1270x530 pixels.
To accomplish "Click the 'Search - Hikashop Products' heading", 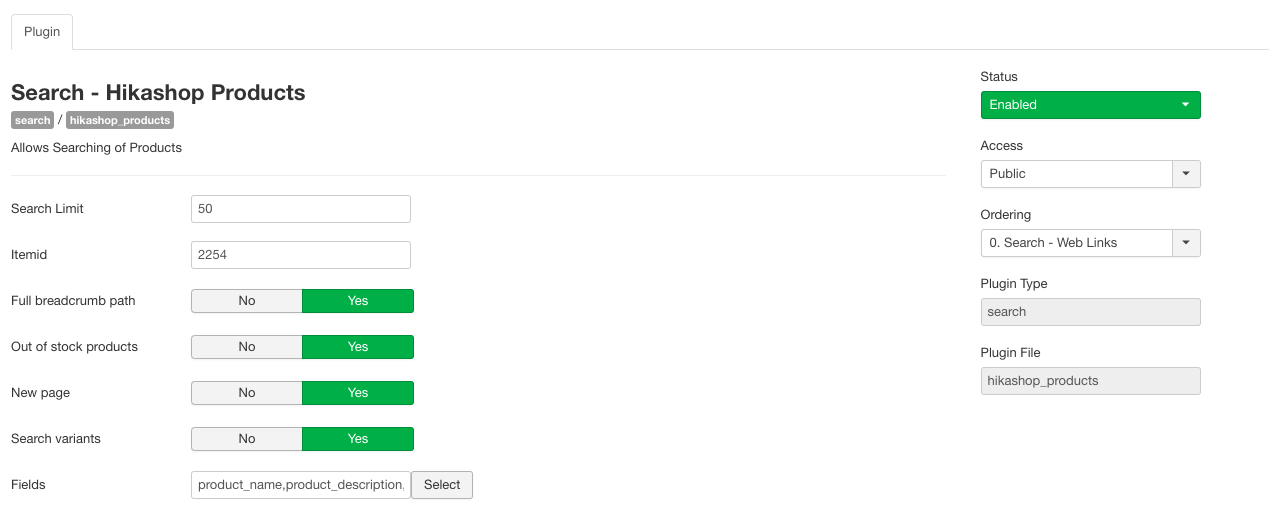I will point(158,93).
